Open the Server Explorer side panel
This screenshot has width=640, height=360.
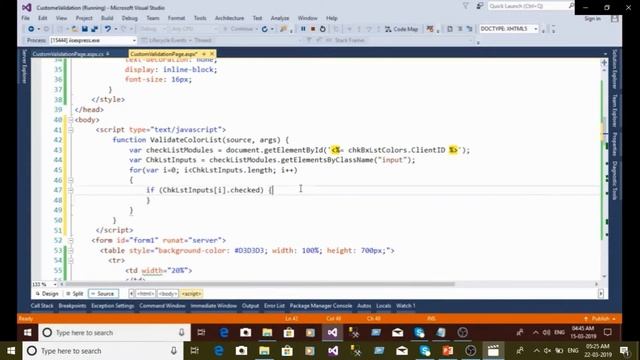[x=24, y=67]
